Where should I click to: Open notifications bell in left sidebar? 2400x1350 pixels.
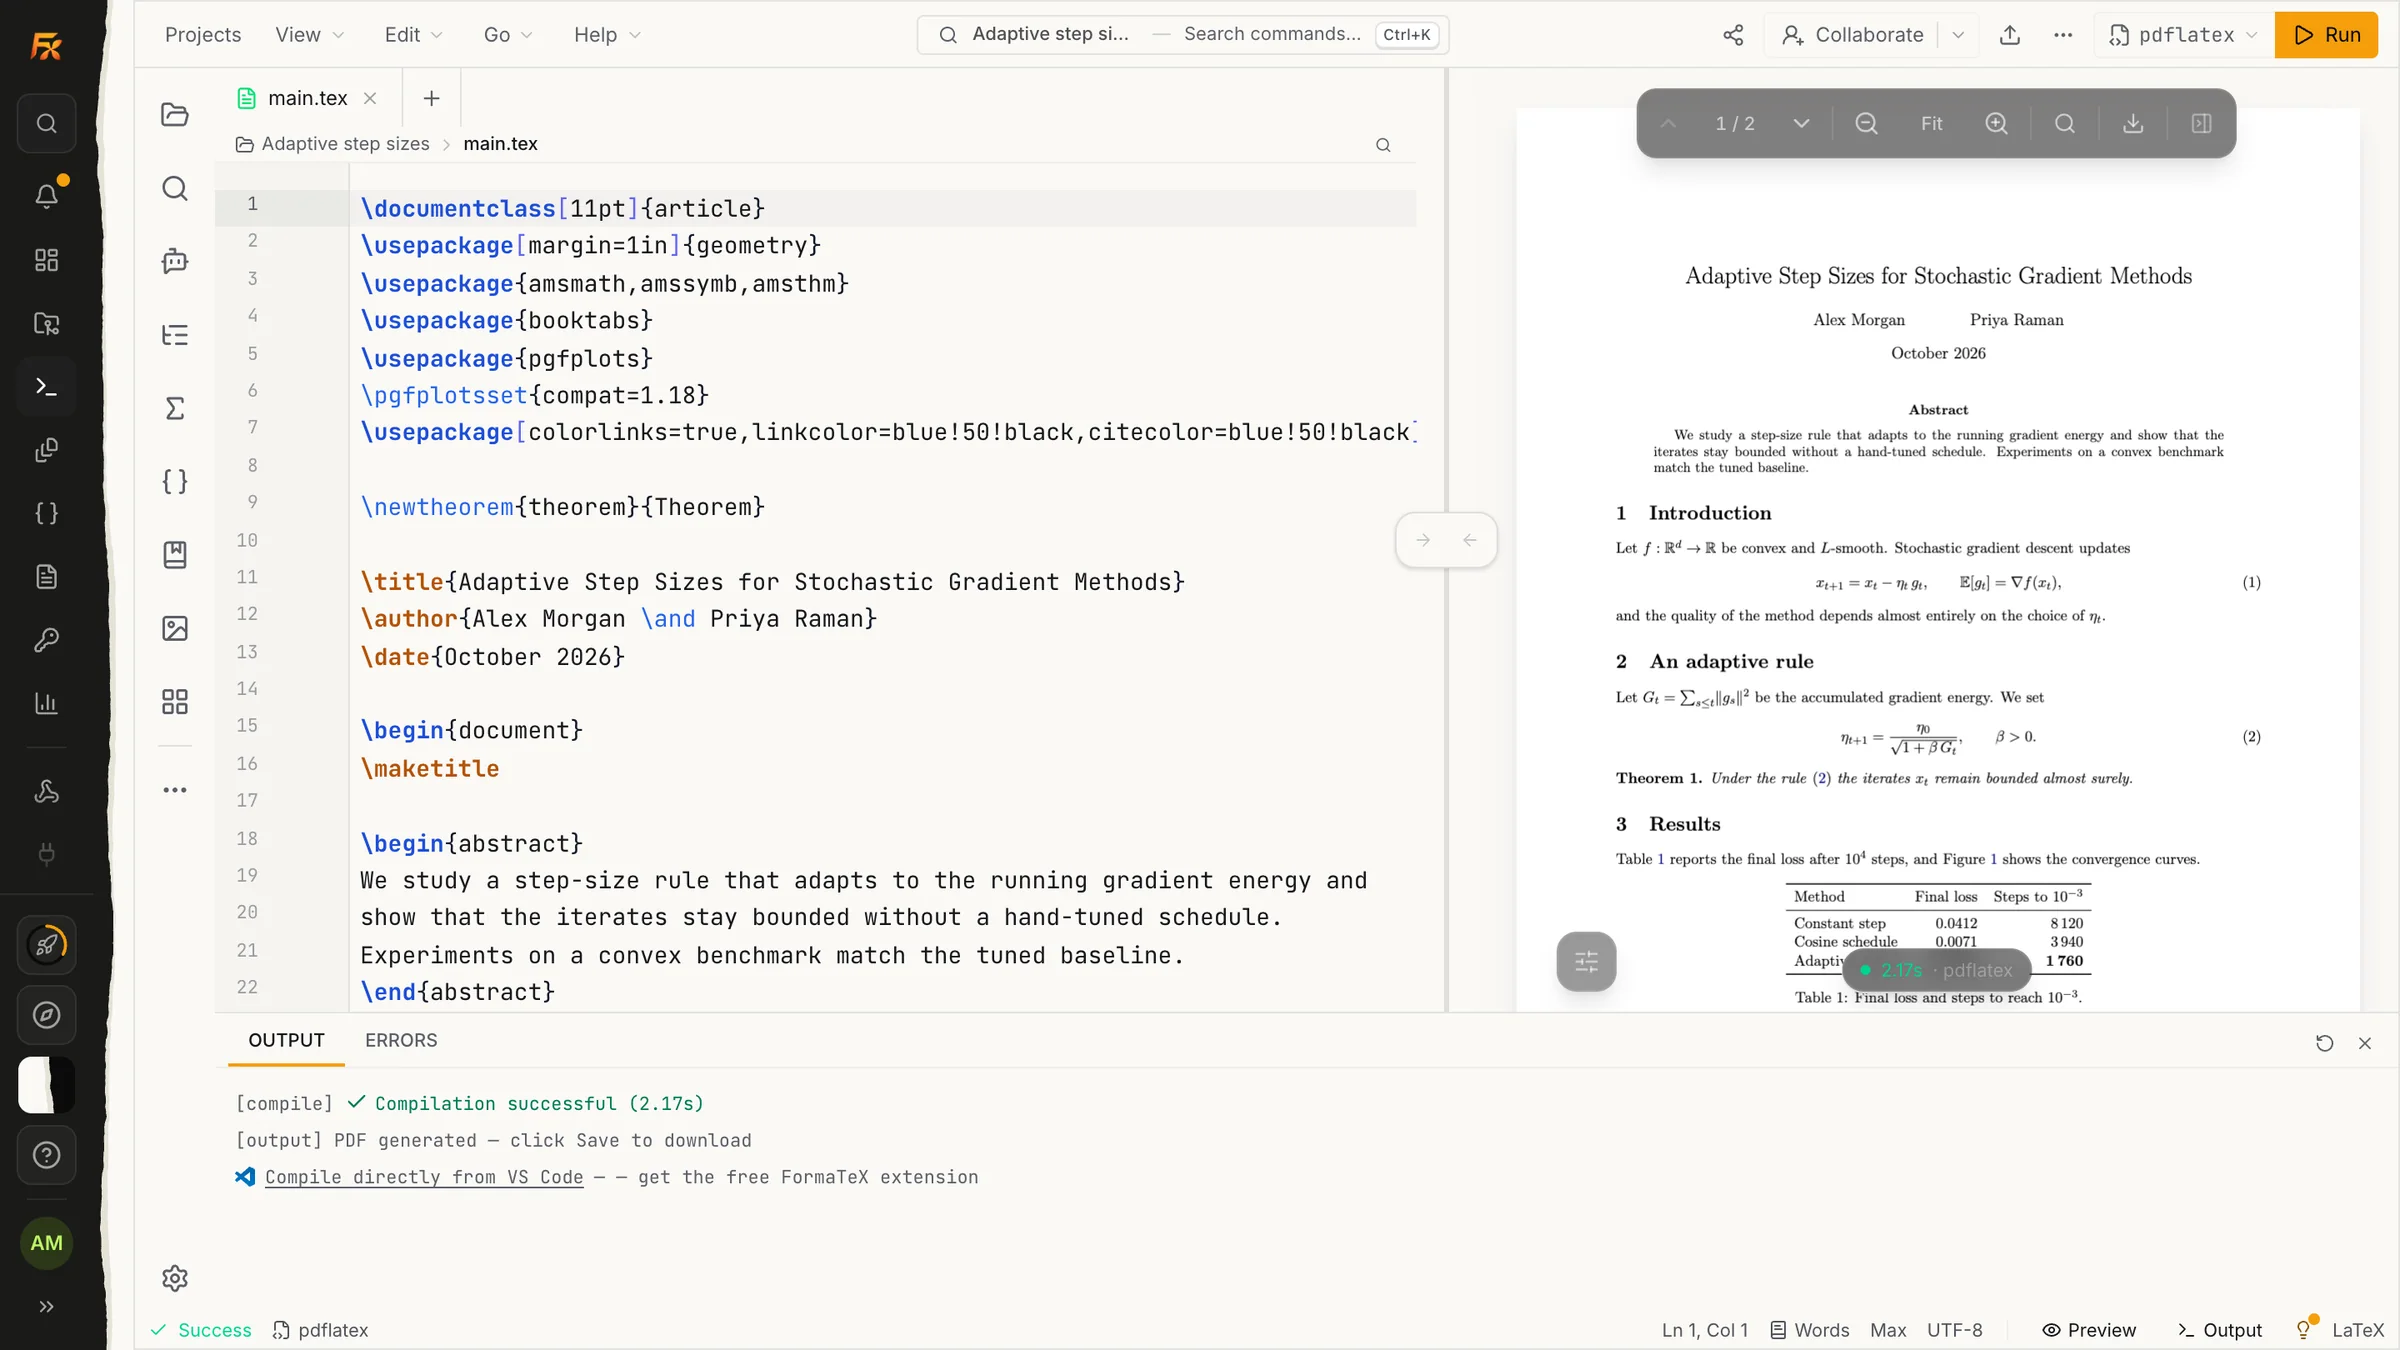46,195
